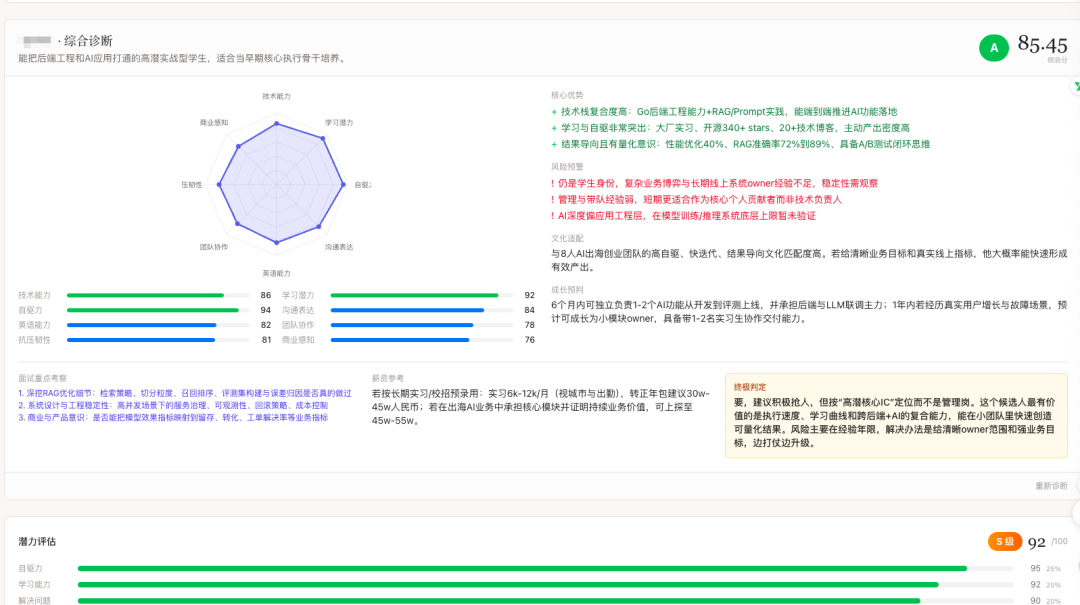Click the 技术能力 score bar showing 86
Screen dimensions: 1080x605
158,296
